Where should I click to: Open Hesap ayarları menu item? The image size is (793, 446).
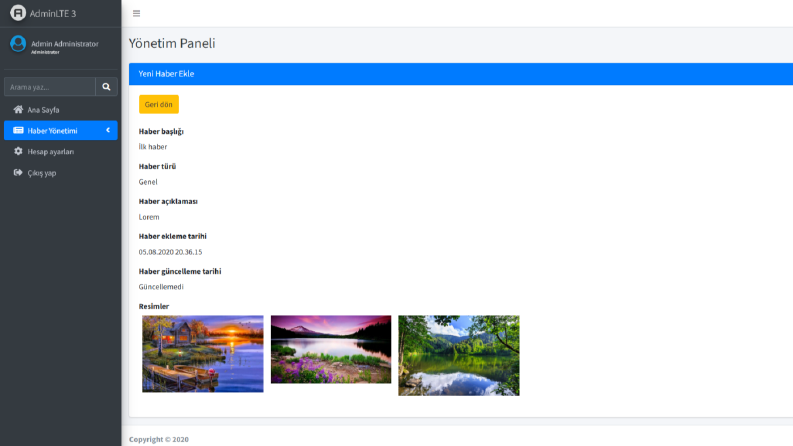pos(61,152)
